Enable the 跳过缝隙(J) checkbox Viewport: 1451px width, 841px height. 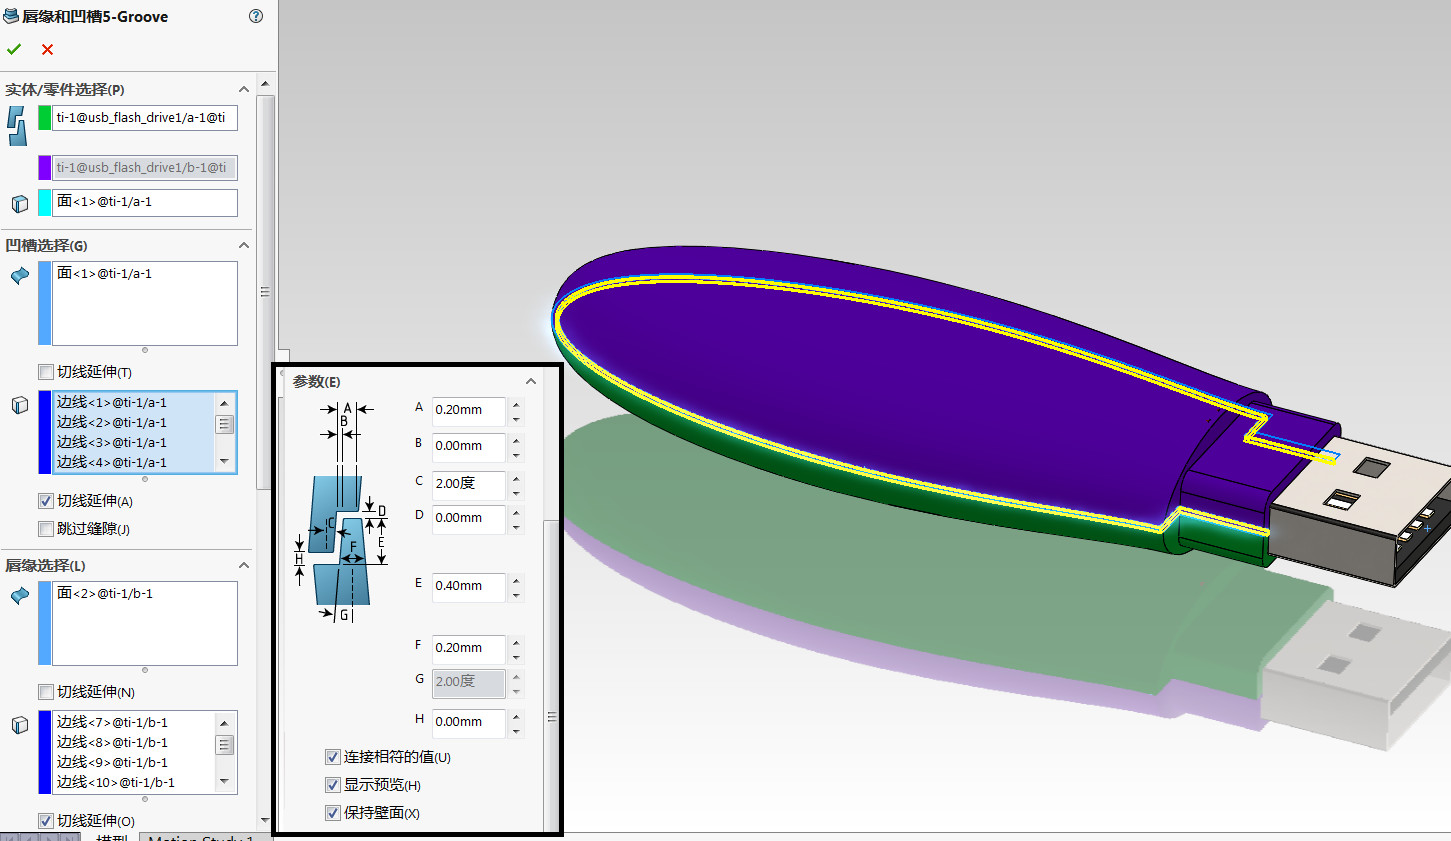[x=46, y=529]
